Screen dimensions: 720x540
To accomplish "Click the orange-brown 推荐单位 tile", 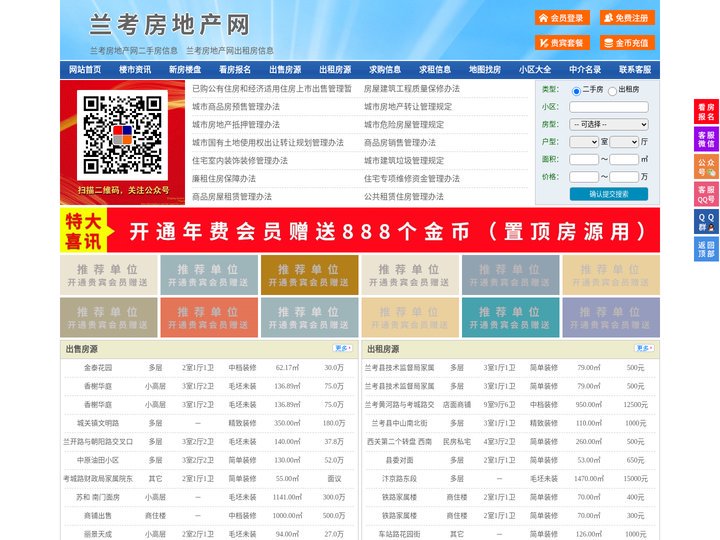I will (x=309, y=275).
